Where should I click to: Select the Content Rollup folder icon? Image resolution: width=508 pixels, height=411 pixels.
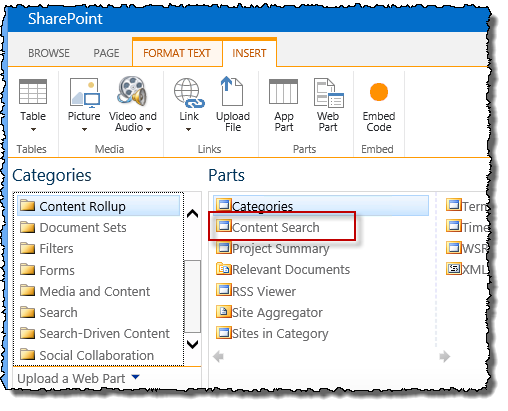(x=27, y=205)
